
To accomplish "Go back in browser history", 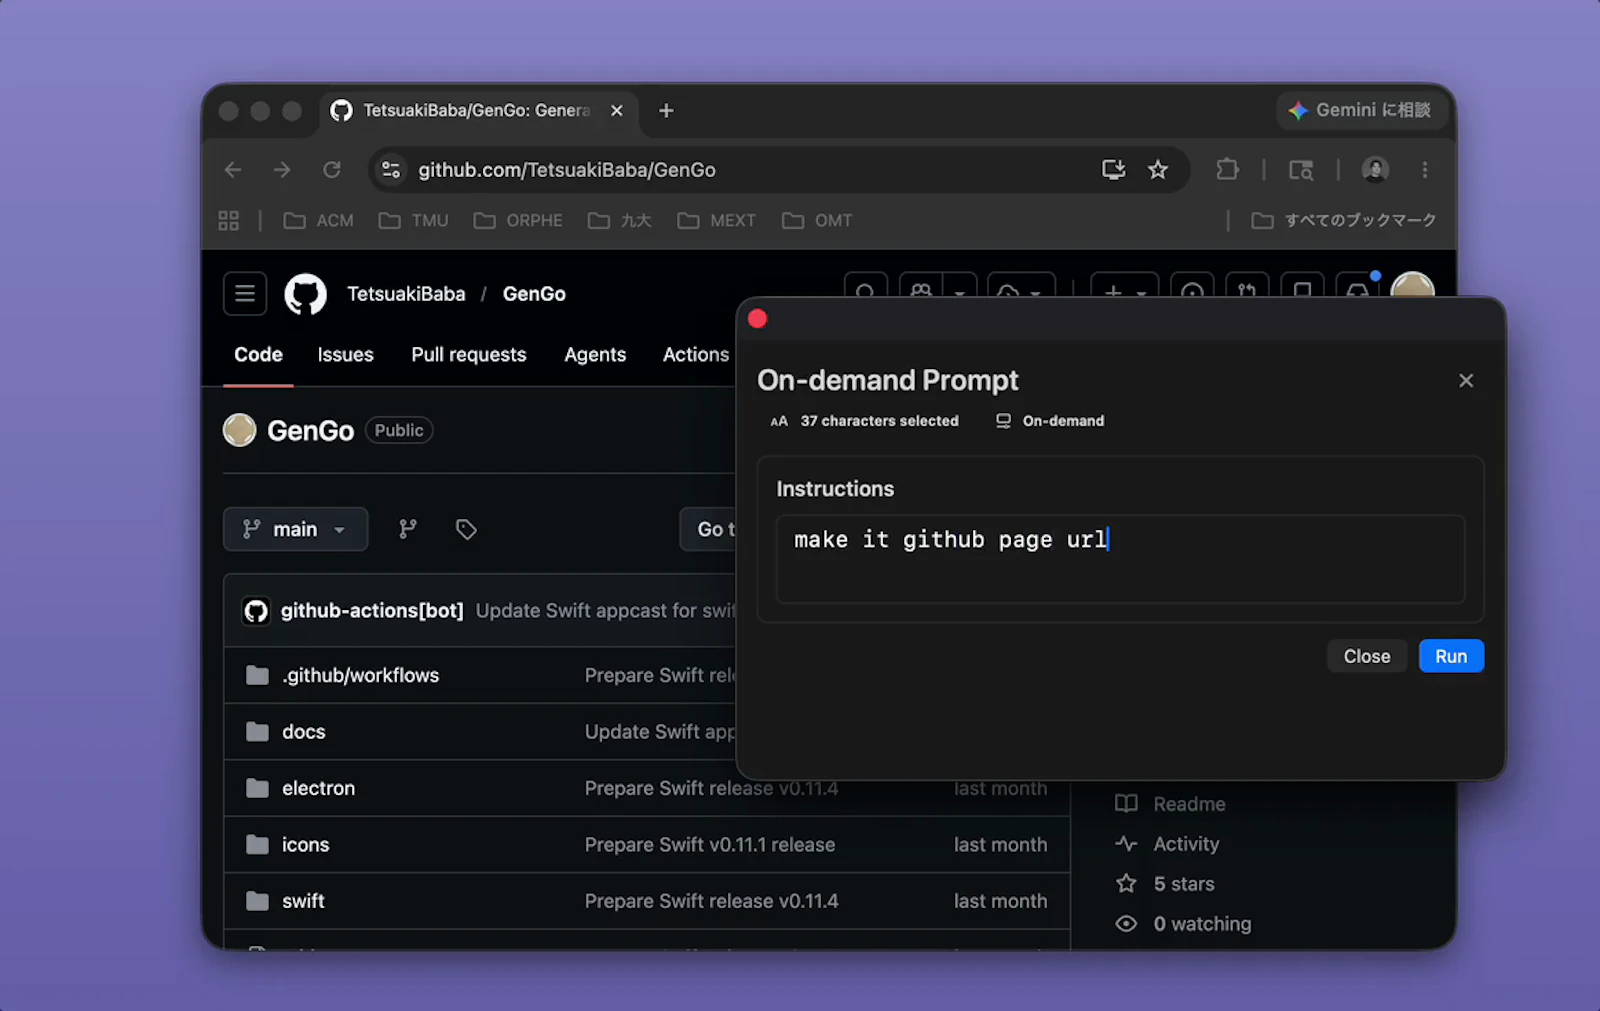I will [x=233, y=170].
